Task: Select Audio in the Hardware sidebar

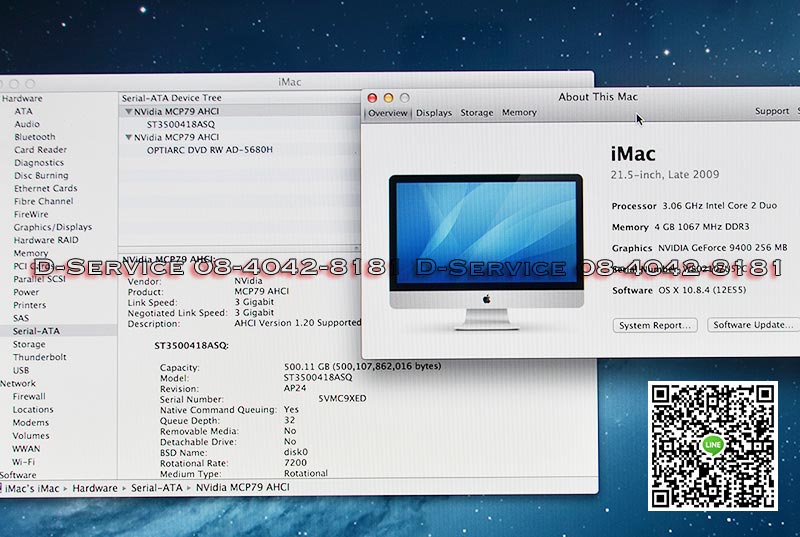Action: coord(27,124)
